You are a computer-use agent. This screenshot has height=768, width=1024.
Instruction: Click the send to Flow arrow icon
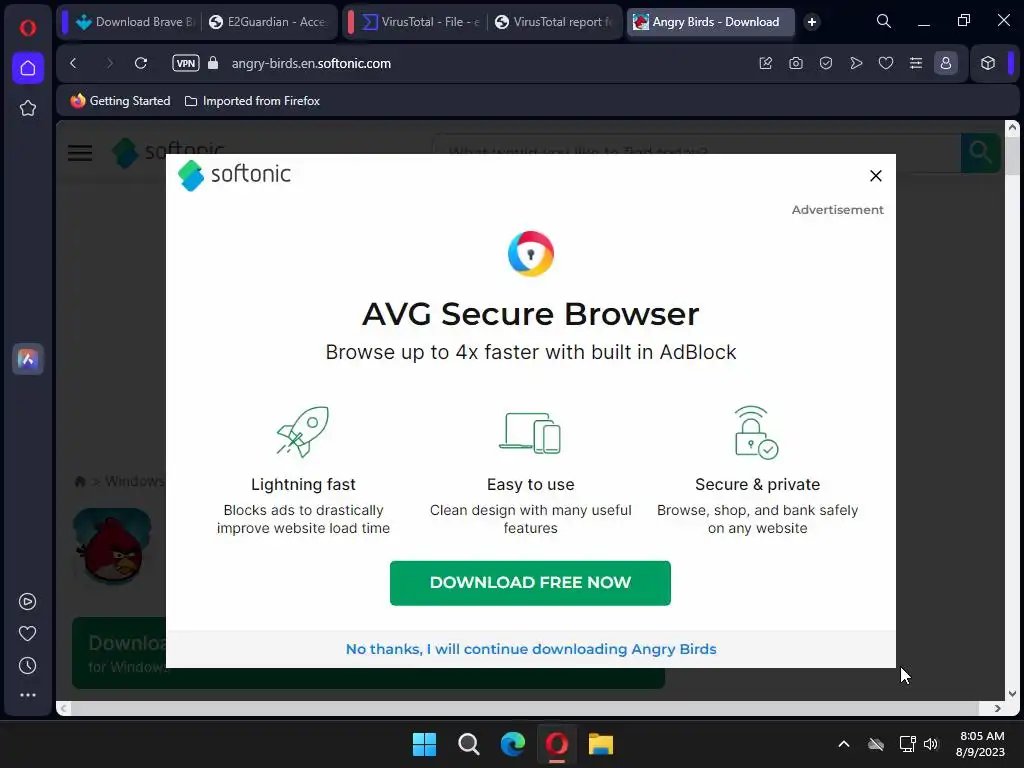(856, 63)
